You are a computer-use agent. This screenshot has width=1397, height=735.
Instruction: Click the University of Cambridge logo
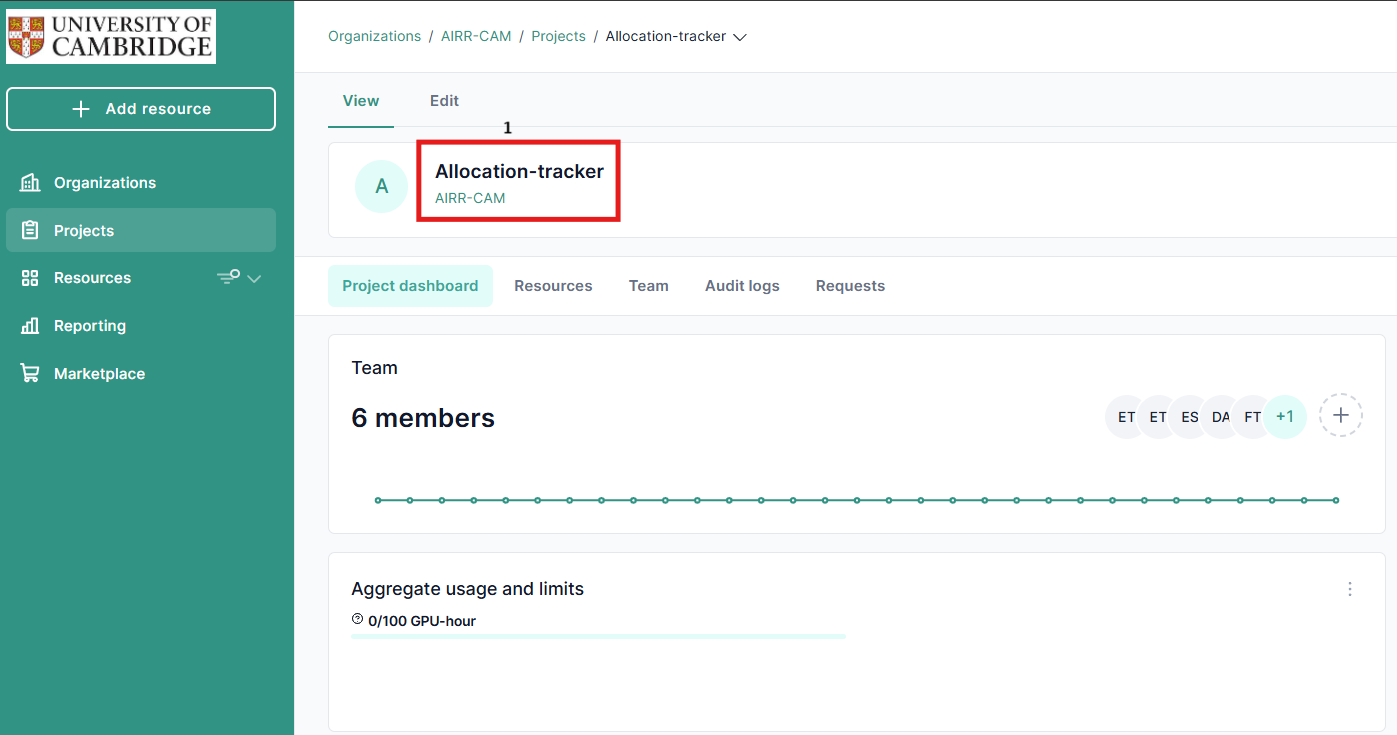111,37
